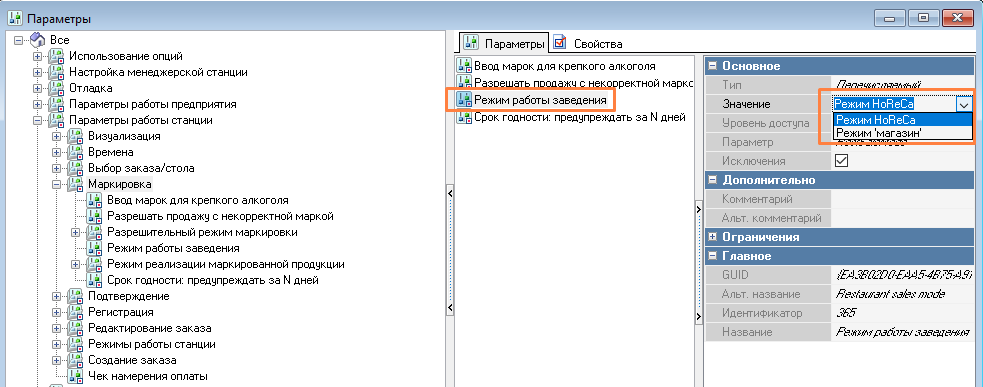Click icon beside 'Параметры работы предприятия'

coord(57,104)
